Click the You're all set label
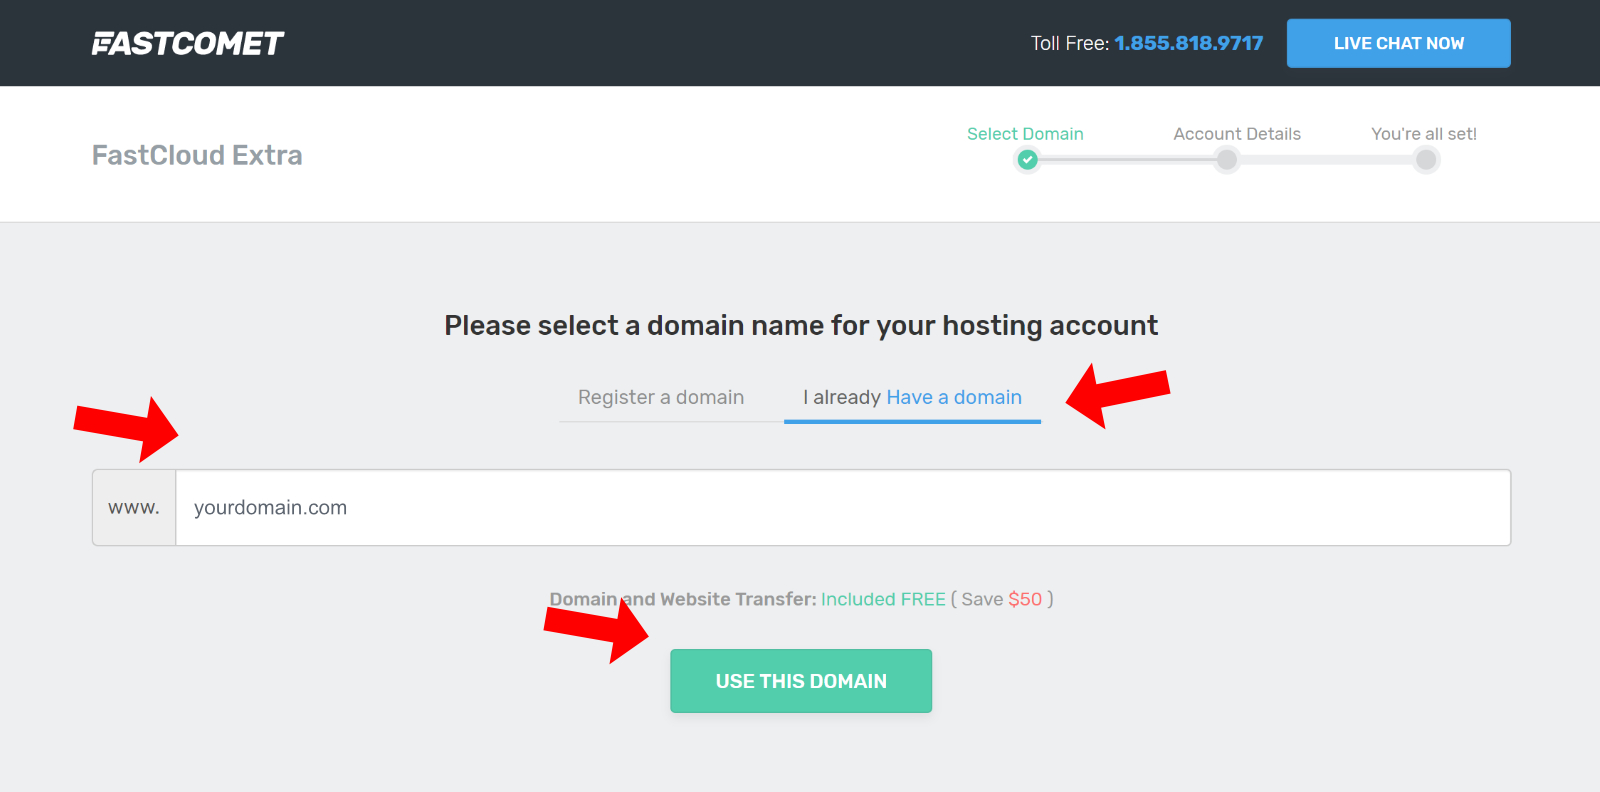The width and height of the screenshot is (1600, 792). click(x=1424, y=134)
